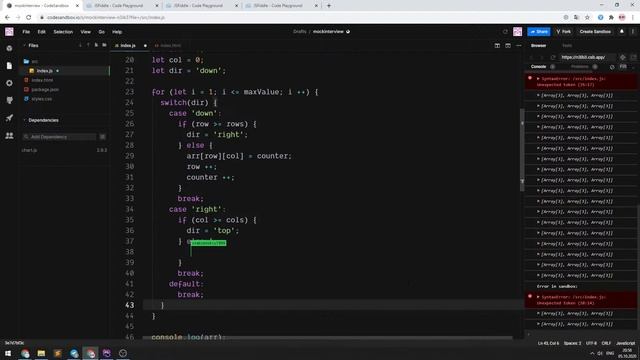Click Ln 43 Col position in status bar
640x360 pixels.
[x=548, y=343]
